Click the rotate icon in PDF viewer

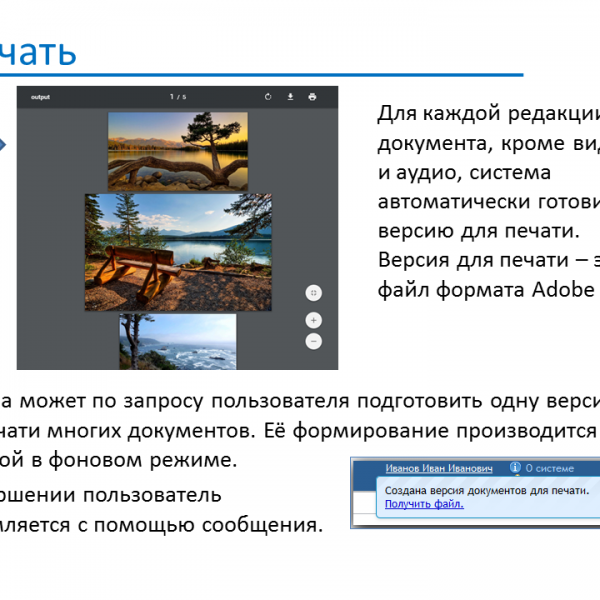(x=268, y=97)
